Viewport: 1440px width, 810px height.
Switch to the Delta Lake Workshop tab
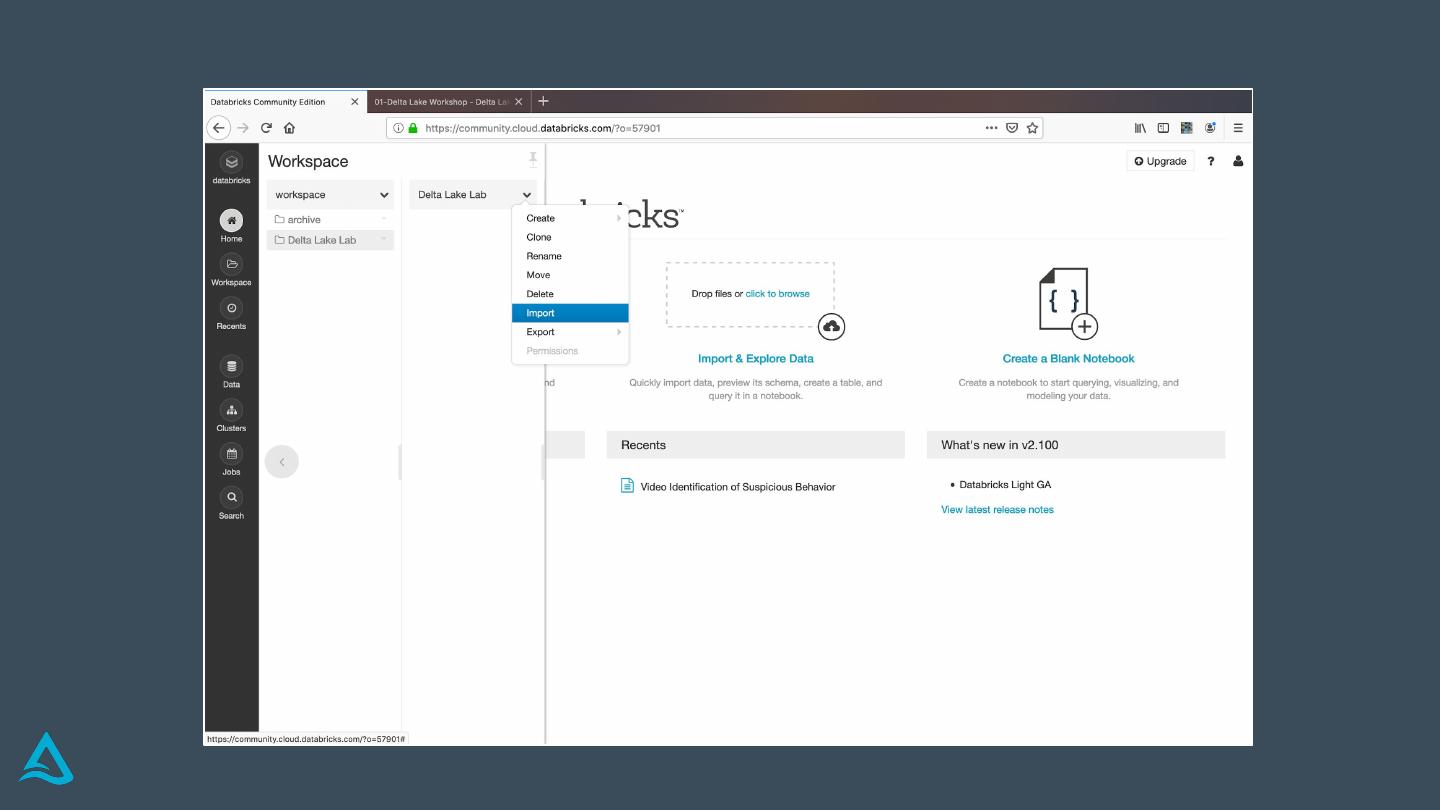[442, 102]
